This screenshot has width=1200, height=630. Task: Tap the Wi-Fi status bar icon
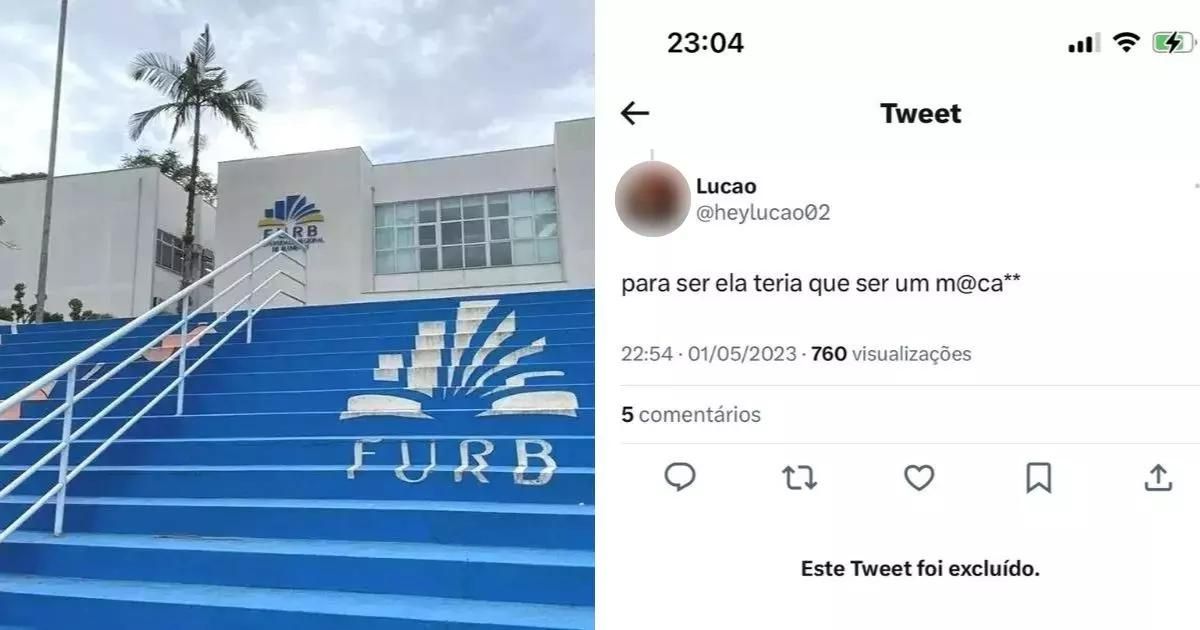point(1127,43)
